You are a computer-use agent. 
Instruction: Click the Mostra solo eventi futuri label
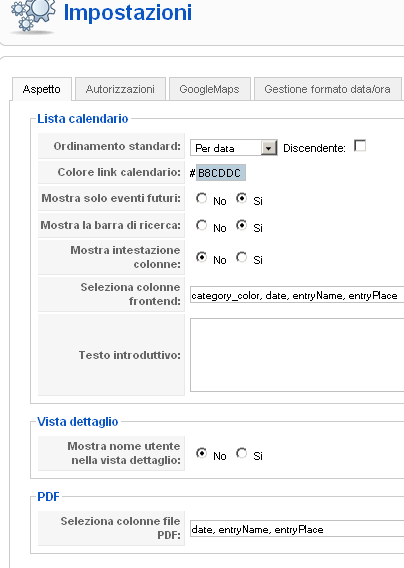pyautogui.click(x=111, y=198)
